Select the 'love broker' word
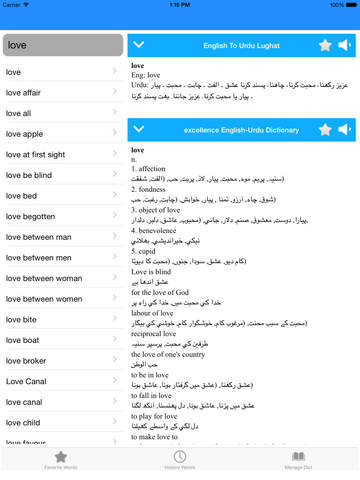Viewport: 360px width, 480px height. click(x=62, y=361)
